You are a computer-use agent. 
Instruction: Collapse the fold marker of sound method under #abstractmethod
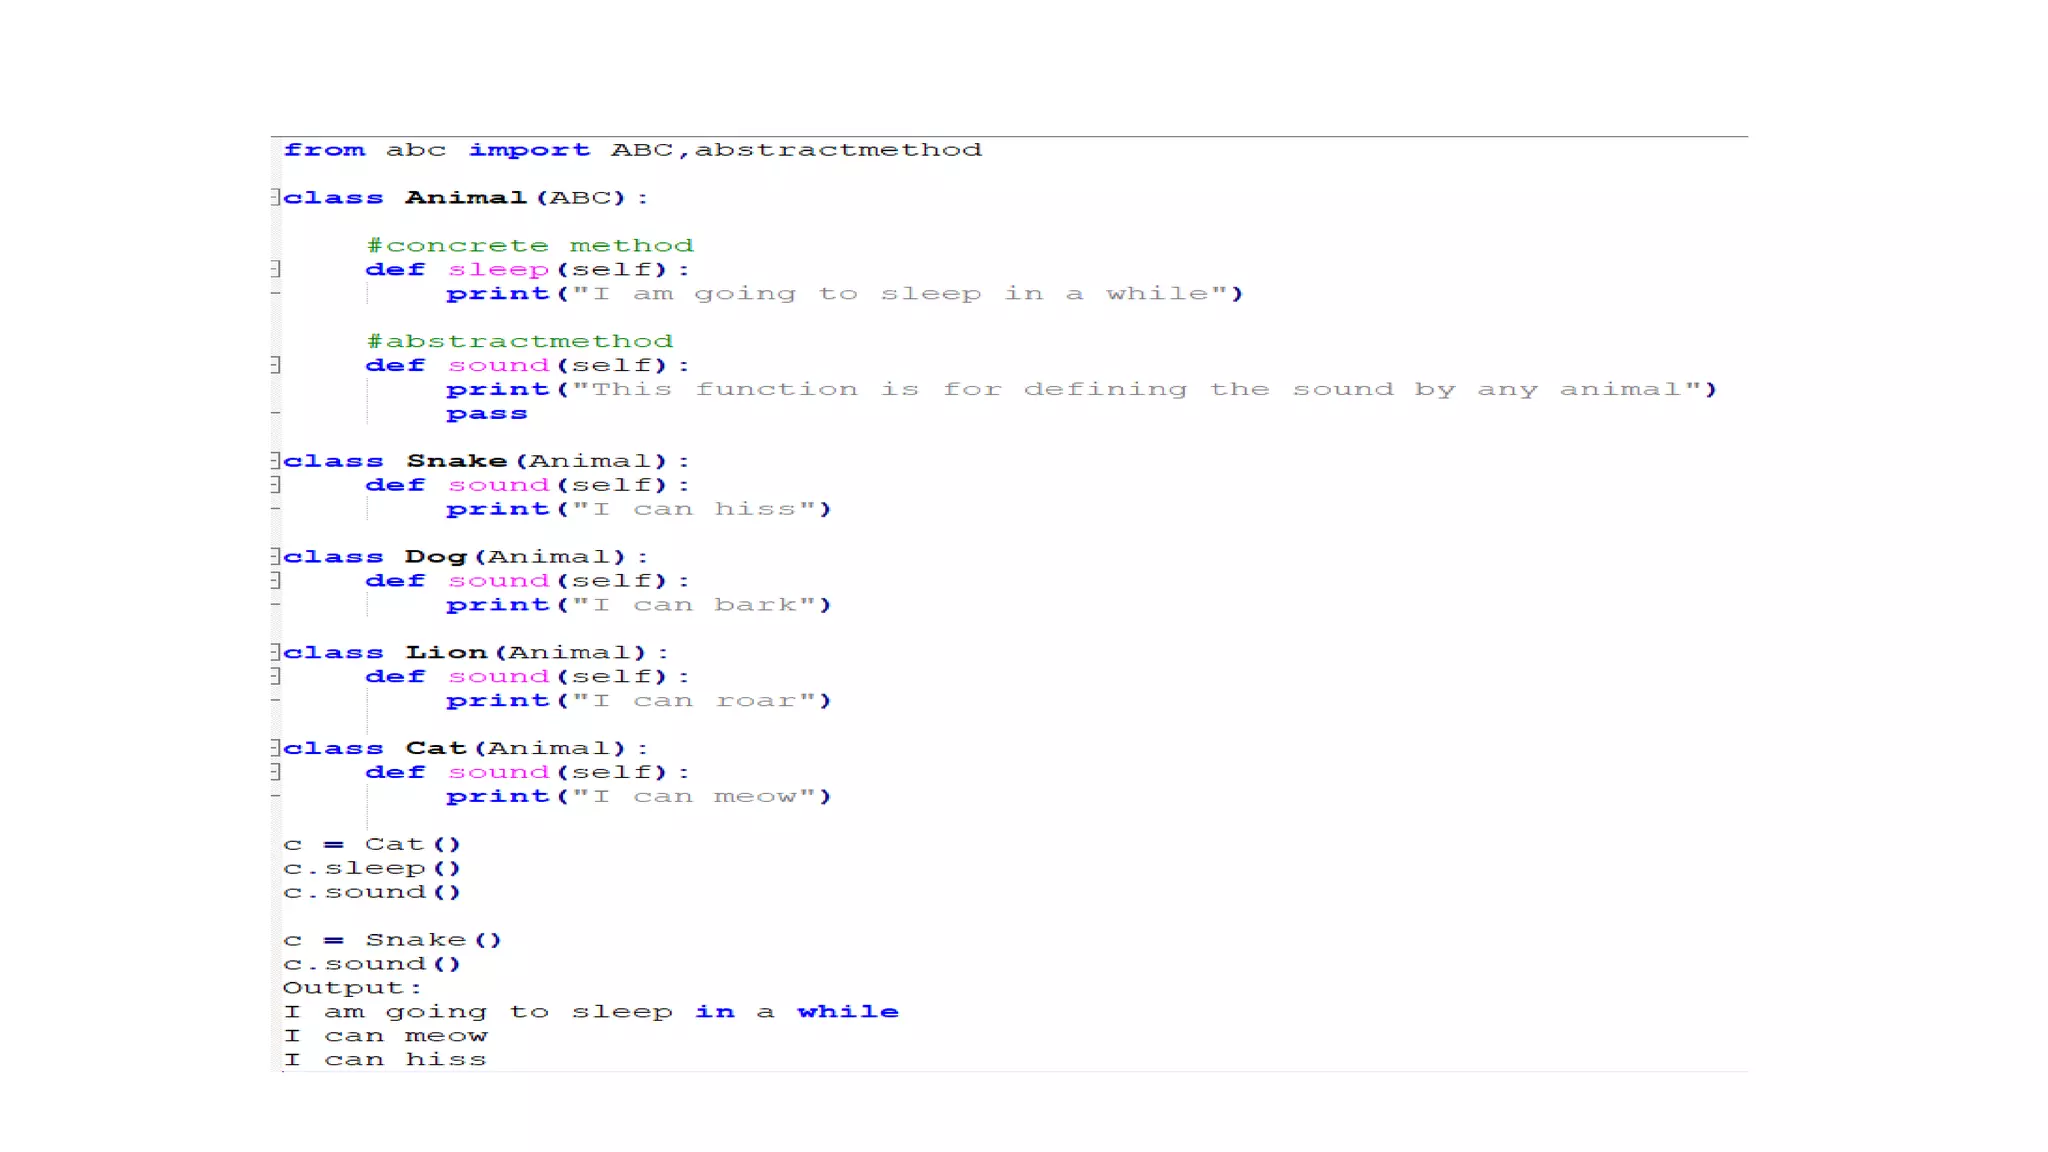275,365
